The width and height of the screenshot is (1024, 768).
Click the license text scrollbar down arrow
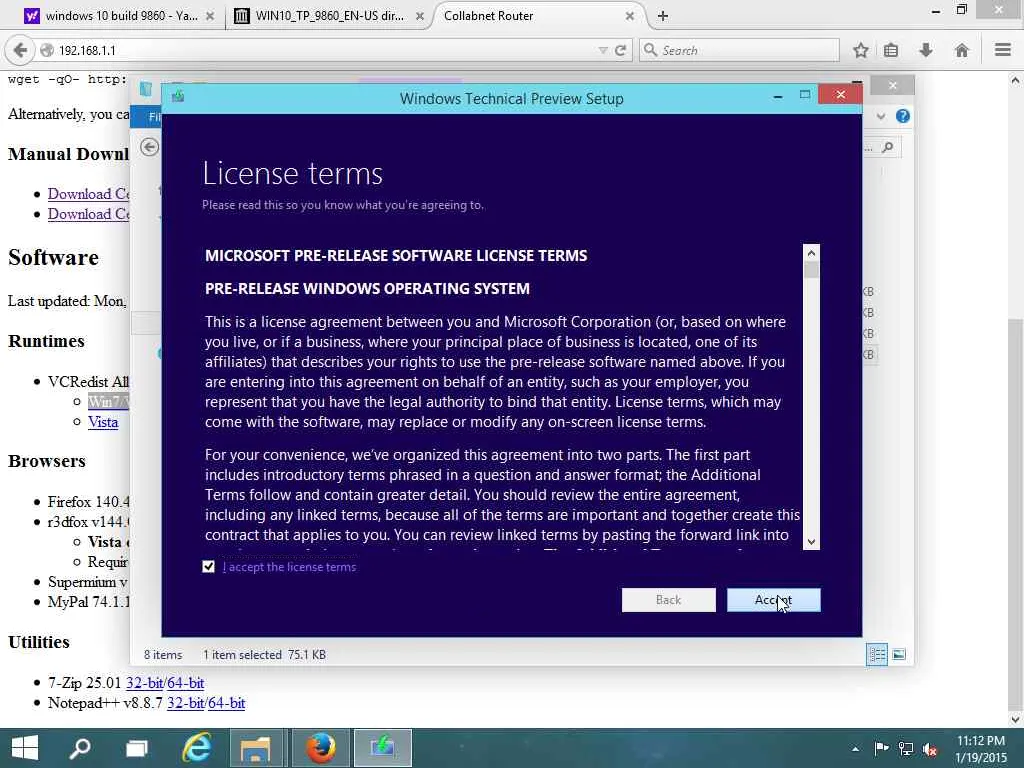tap(811, 541)
